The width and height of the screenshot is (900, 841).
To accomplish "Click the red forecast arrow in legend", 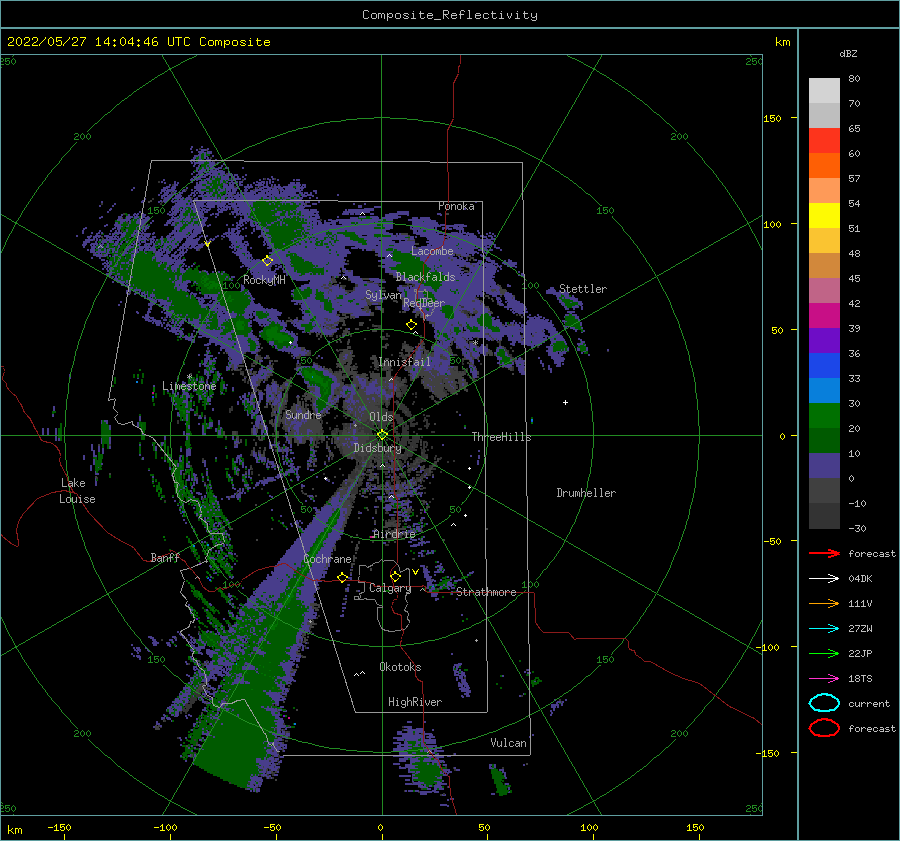I will (x=824, y=553).
